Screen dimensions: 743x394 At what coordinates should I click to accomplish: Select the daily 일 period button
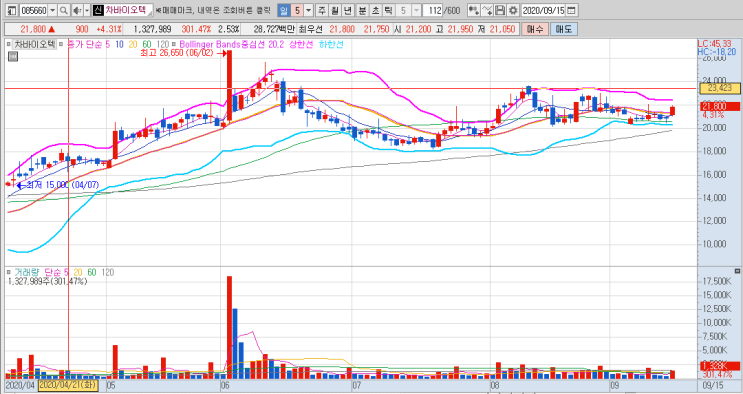point(283,10)
